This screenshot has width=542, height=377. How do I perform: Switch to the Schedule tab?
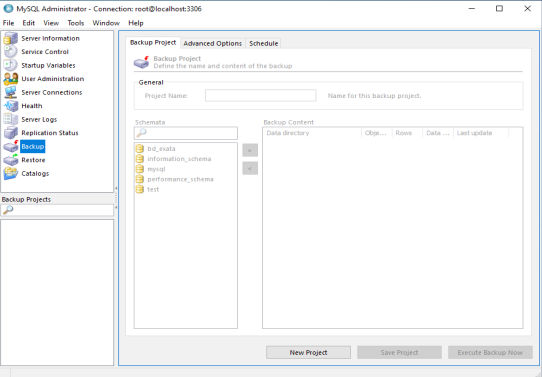(263, 44)
